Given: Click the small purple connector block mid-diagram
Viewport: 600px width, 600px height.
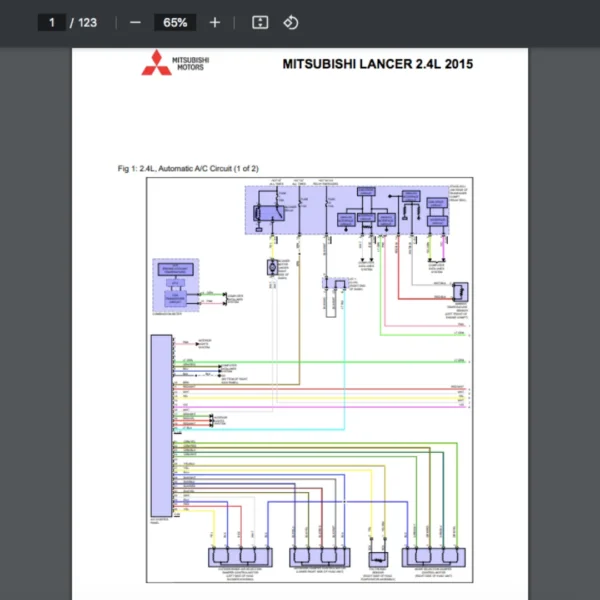Looking at the screenshot, I should tap(332, 284).
